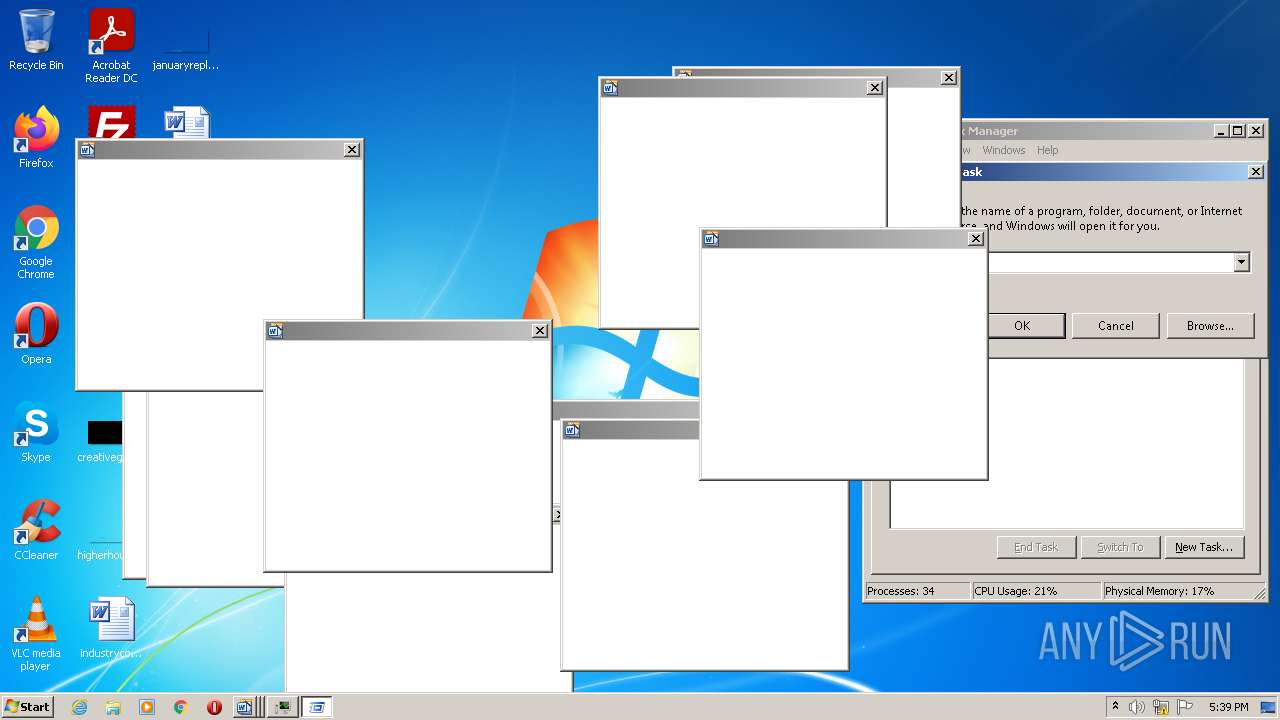Select the partly hidden FileZilla desktop icon
This screenshot has width=1280, height=720.
pyautogui.click(x=111, y=122)
